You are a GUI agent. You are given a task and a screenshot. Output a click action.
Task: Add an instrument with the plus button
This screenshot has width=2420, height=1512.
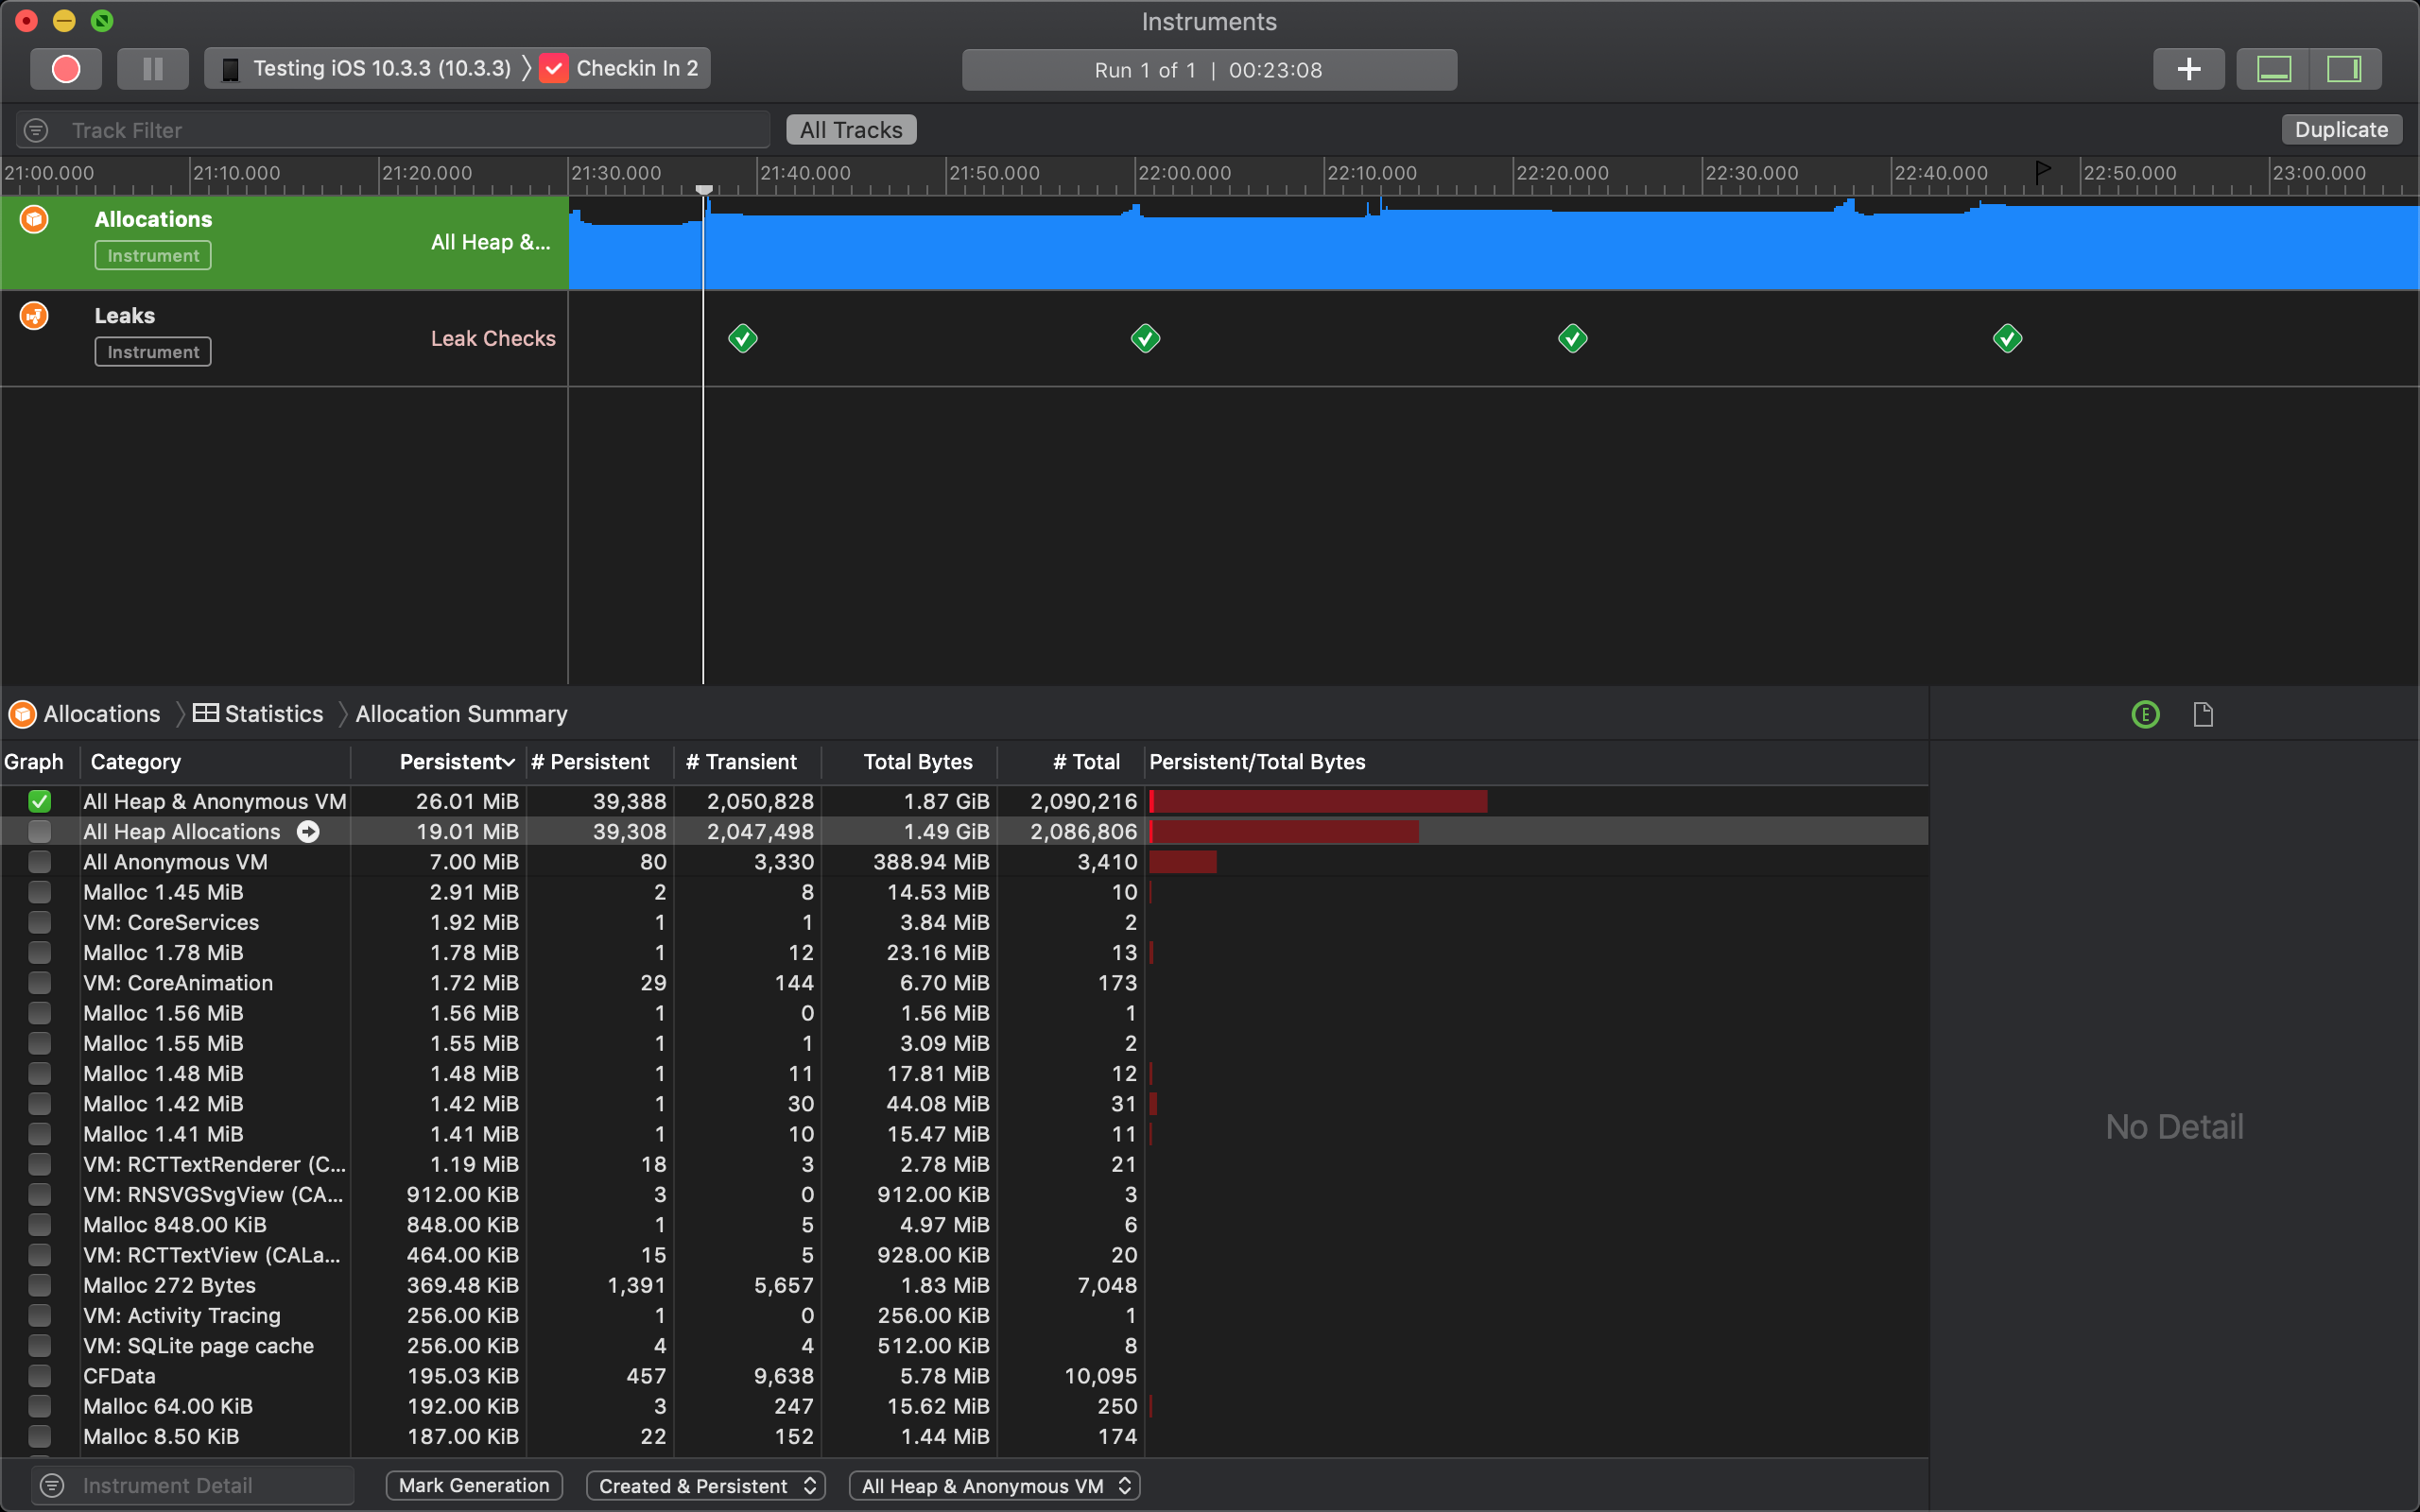2188,69
